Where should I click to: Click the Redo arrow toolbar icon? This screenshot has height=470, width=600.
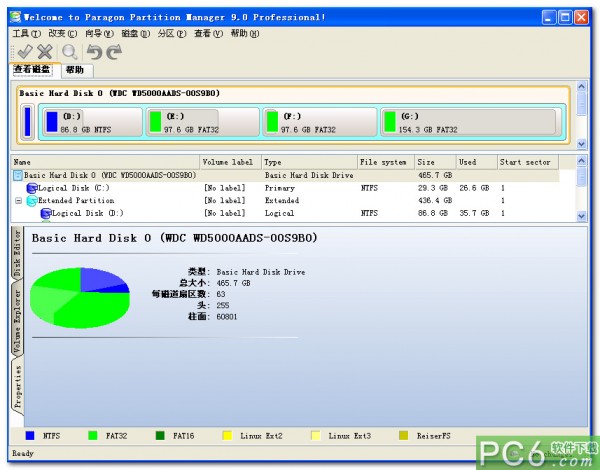pyautogui.click(x=114, y=52)
